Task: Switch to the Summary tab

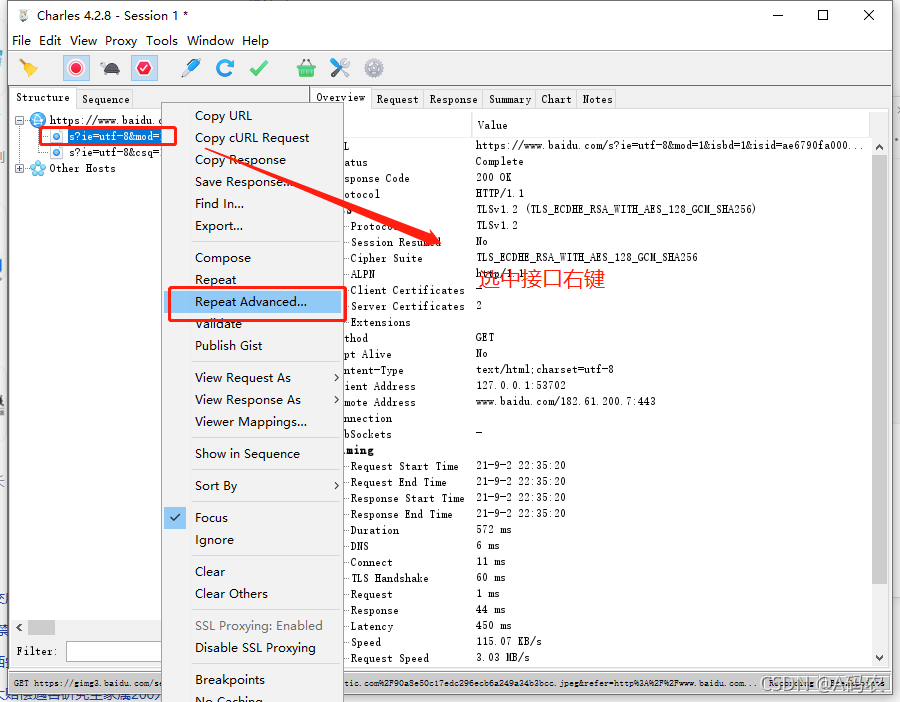Action: [x=510, y=99]
